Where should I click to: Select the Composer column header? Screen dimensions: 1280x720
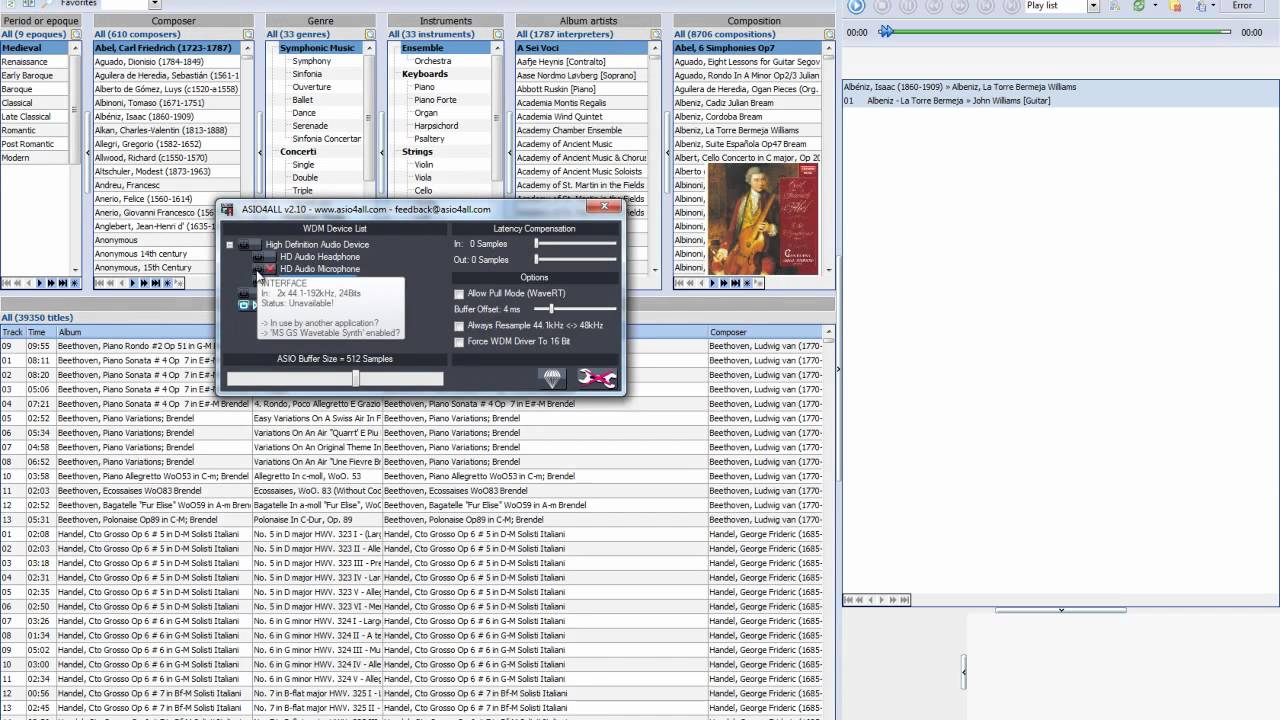pyautogui.click(x=174, y=20)
